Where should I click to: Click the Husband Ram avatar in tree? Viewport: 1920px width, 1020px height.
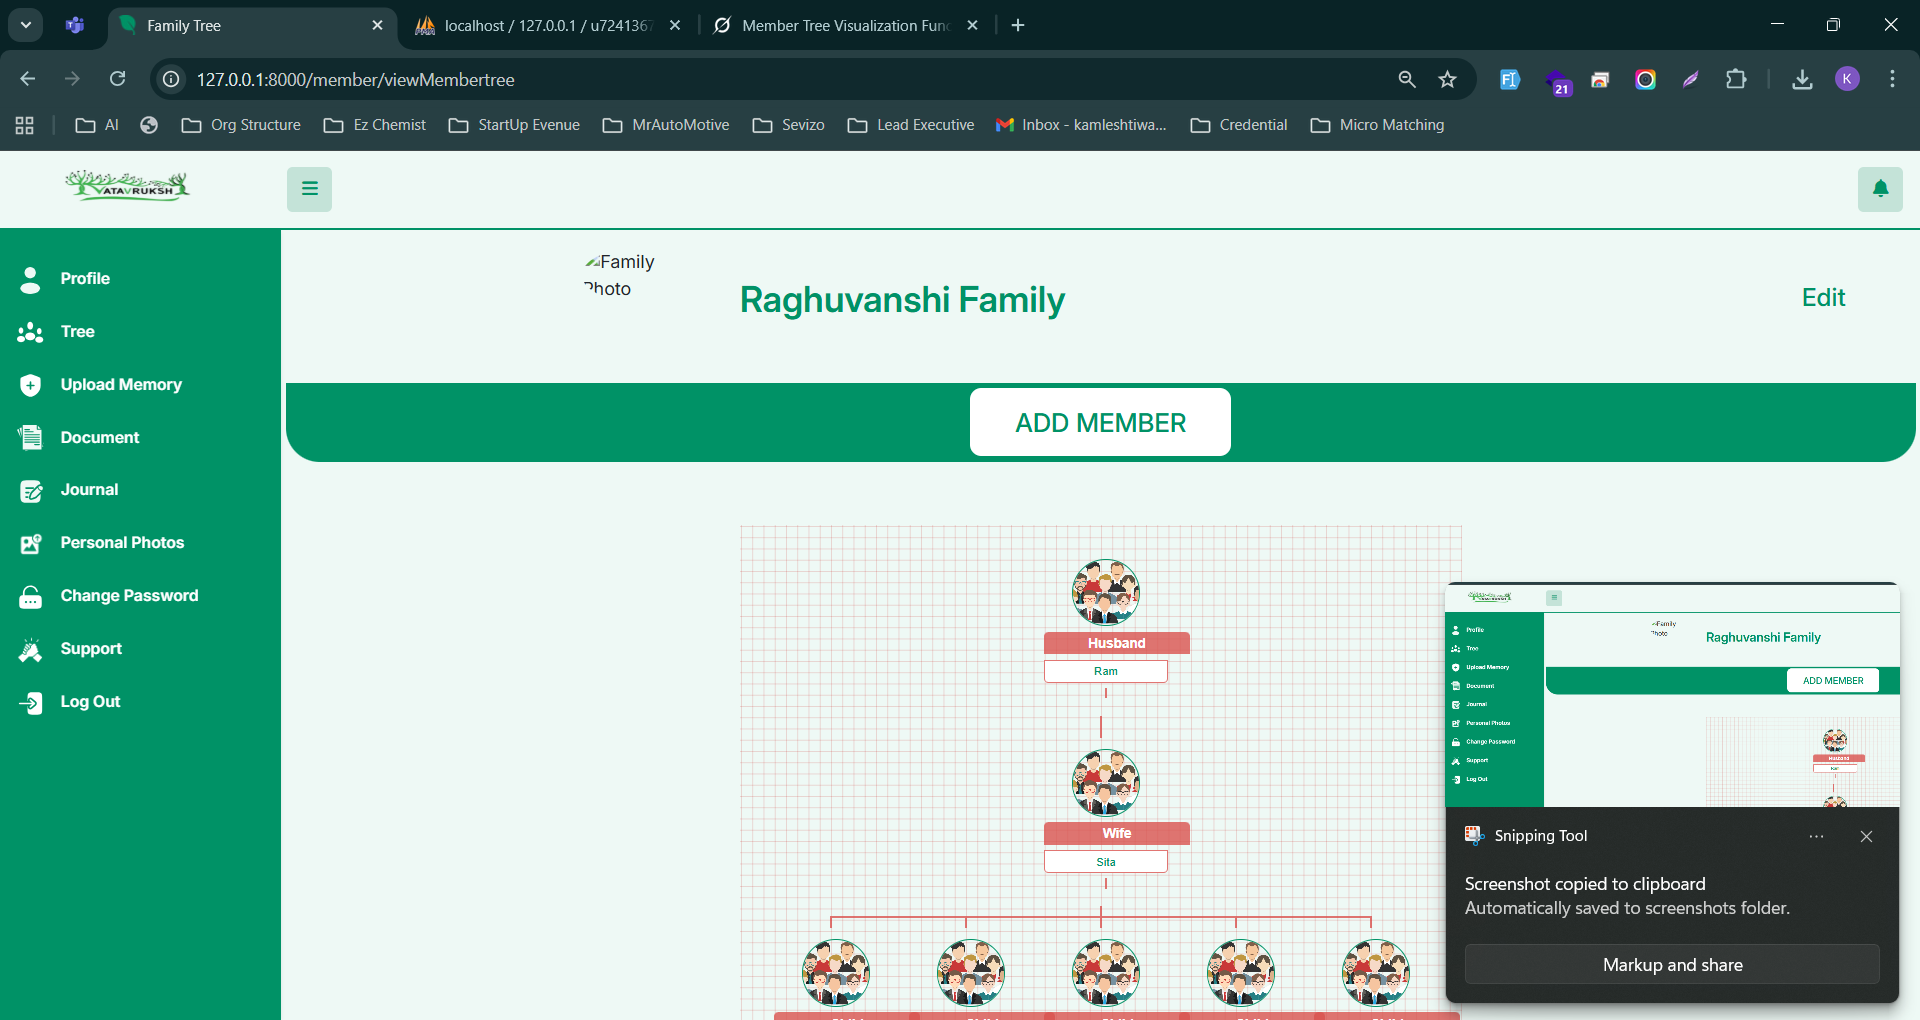1105,592
